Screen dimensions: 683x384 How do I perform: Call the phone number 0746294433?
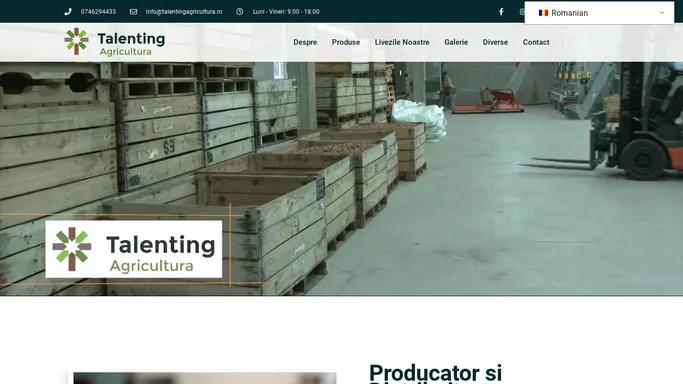tap(98, 12)
